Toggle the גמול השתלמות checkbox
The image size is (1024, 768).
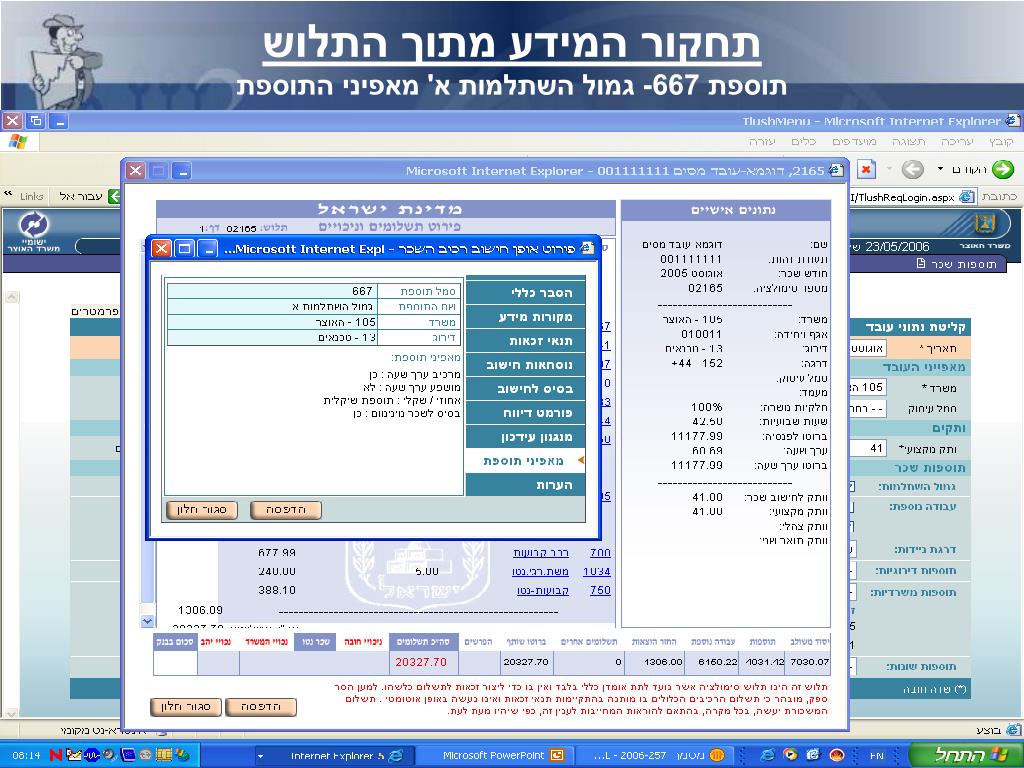(x=852, y=487)
